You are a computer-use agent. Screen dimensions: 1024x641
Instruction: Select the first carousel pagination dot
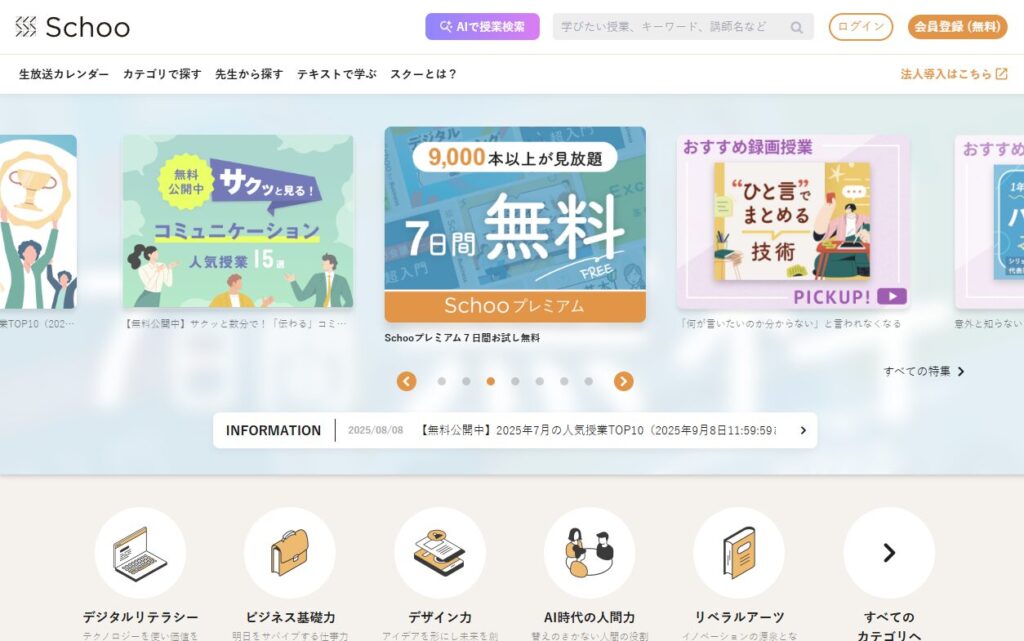coord(441,381)
